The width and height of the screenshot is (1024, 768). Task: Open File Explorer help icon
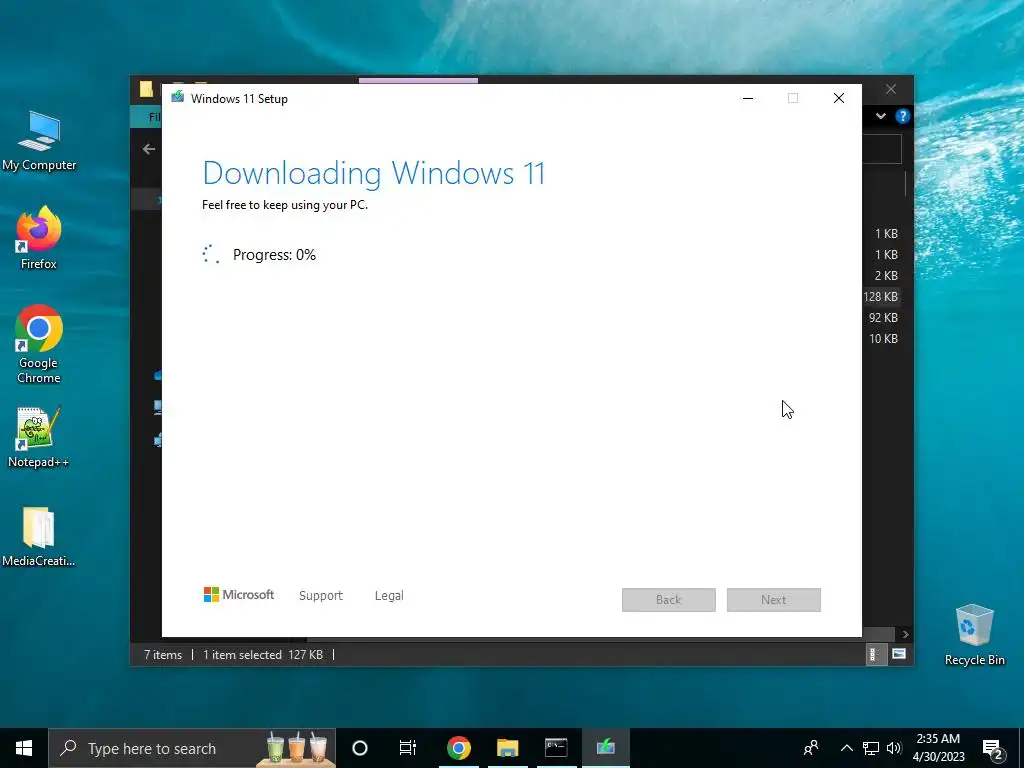[903, 116]
